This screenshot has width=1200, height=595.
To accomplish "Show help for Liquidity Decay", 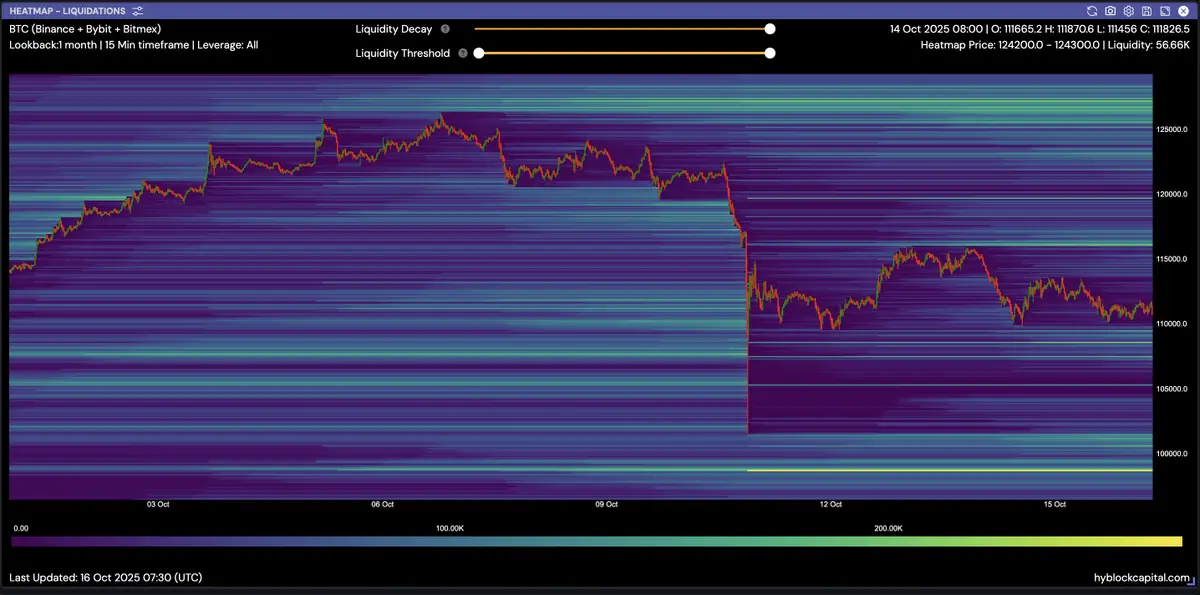I will point(445,29).
